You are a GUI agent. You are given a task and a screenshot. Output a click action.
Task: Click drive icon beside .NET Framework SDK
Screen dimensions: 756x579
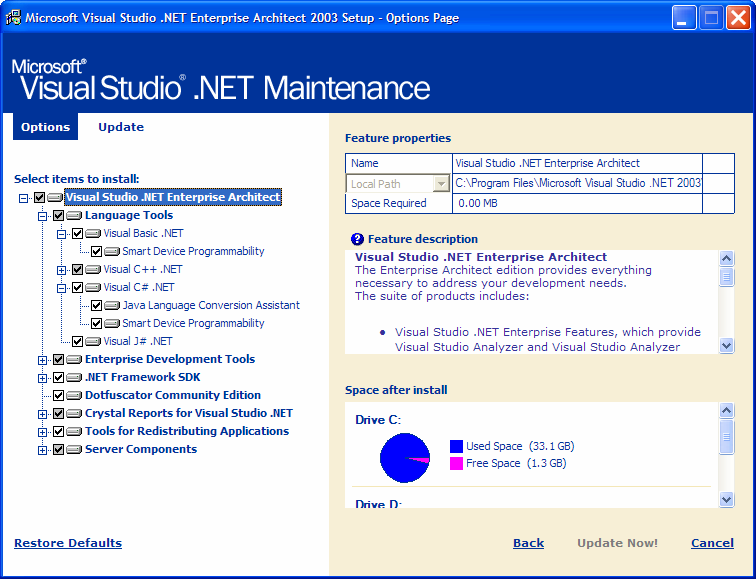74,377
